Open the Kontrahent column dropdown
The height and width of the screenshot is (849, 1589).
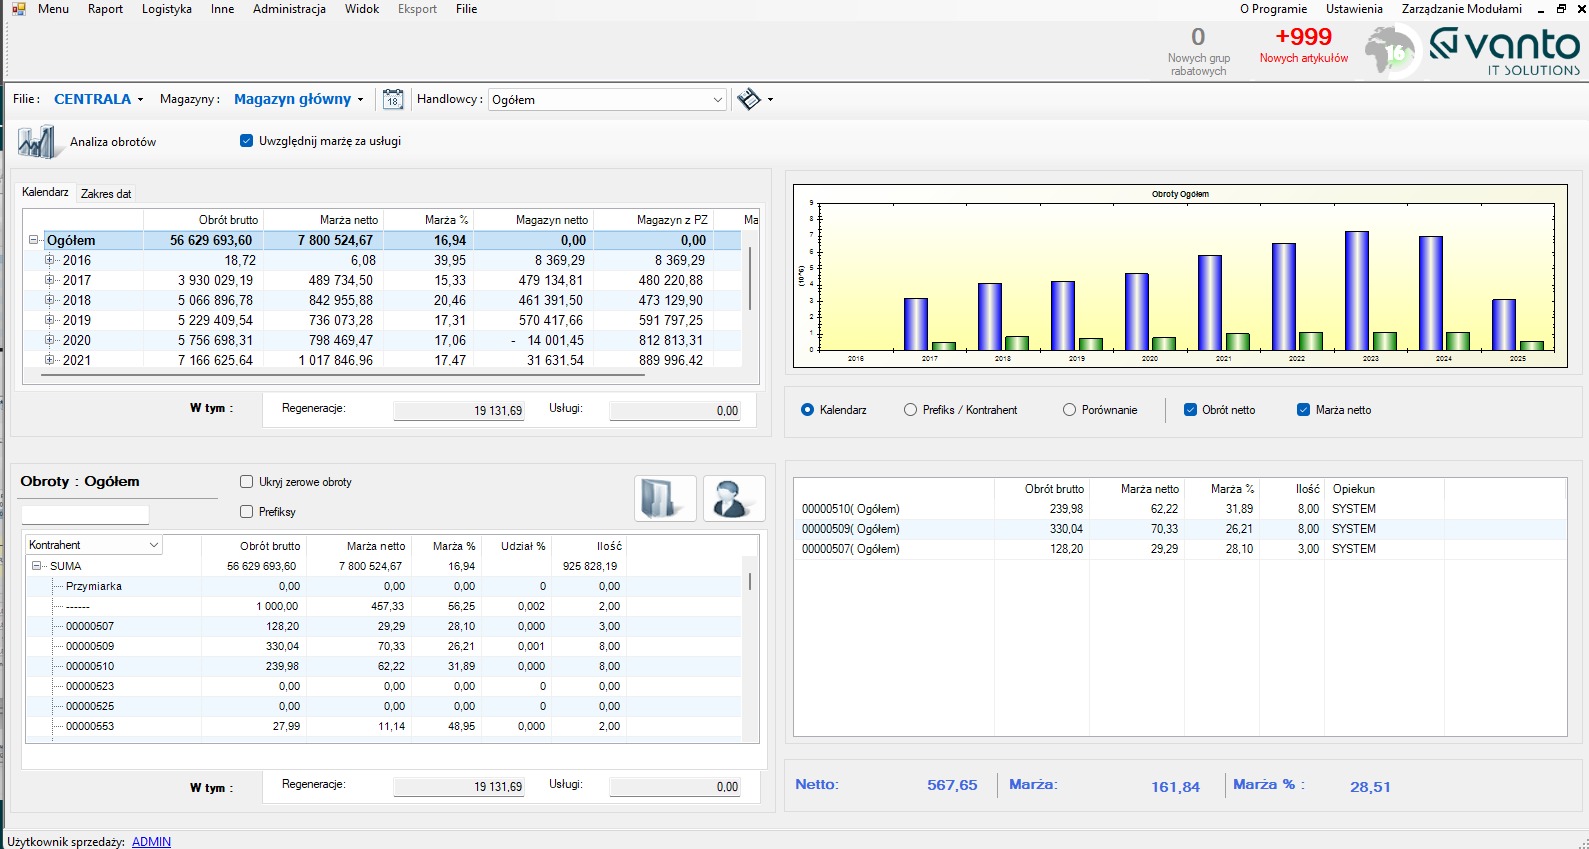[x=153, y=545]
